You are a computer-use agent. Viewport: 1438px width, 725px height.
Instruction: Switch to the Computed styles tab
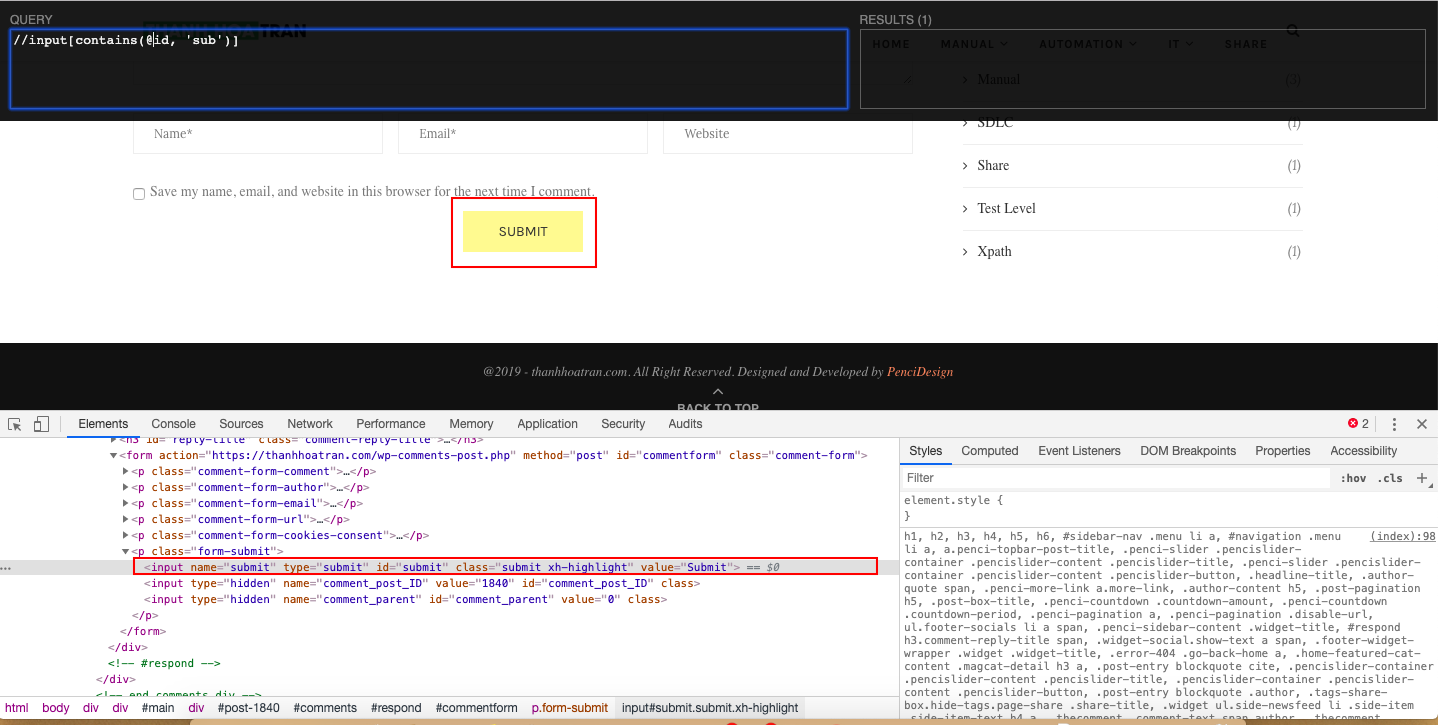coord(990,451)
